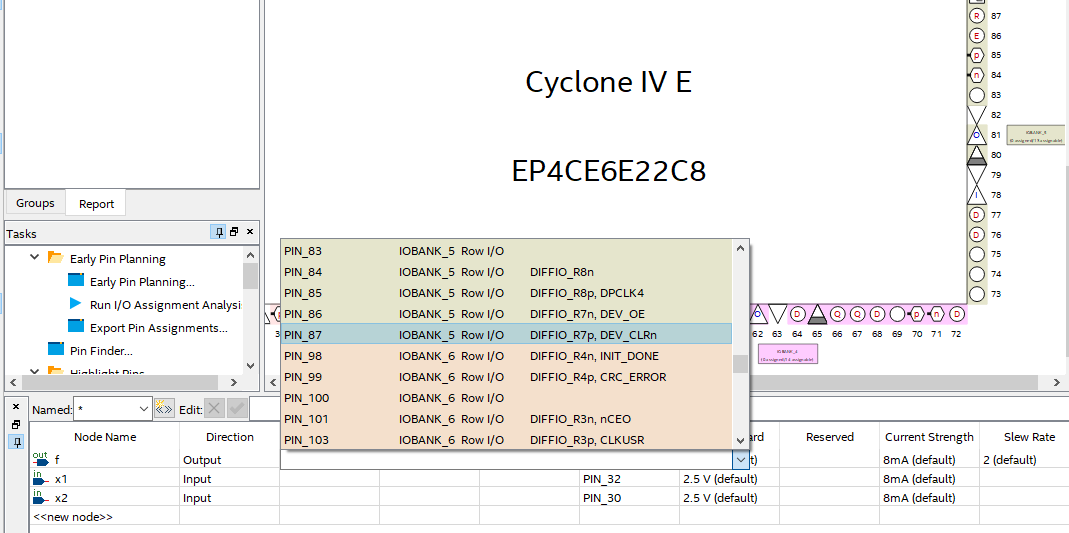
Task: Click the shaded triangle of pin 80
Action: 977,155
